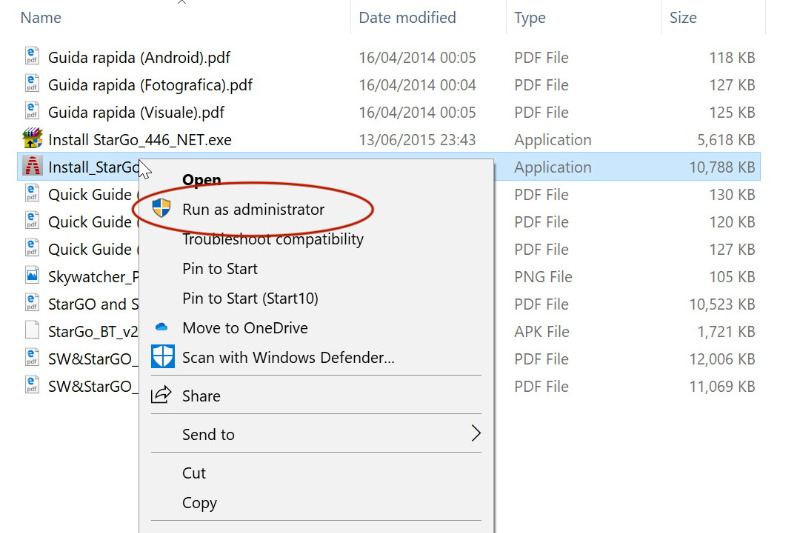This screenshot has height=533, width=800.
Task: Choose Open from the context menu
Action: [202, 180]
